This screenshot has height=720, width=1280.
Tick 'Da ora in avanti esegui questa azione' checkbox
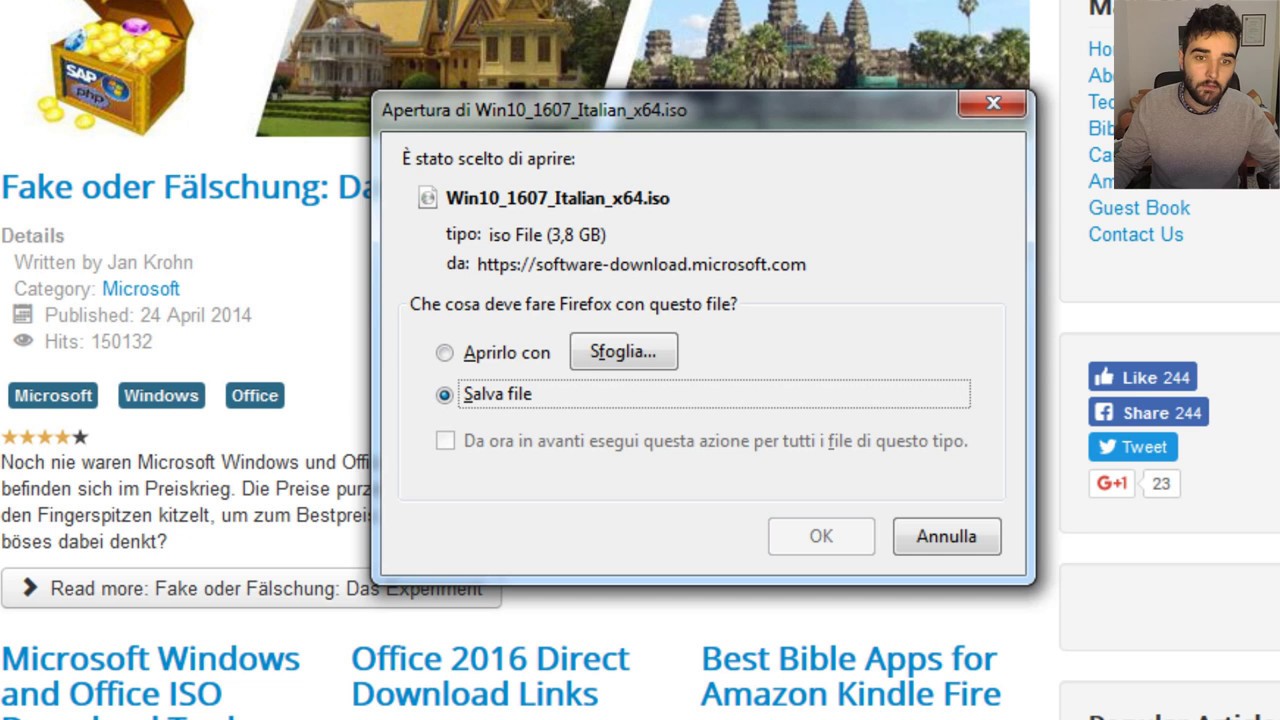pos(445,441)
